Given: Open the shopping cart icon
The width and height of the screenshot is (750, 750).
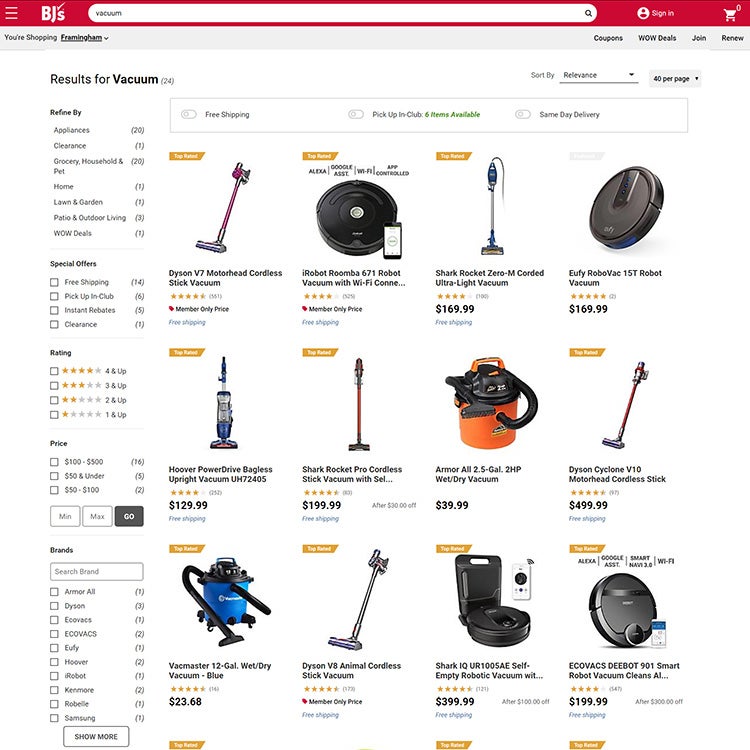Looking at the screenshot, I should coord(730,15).
